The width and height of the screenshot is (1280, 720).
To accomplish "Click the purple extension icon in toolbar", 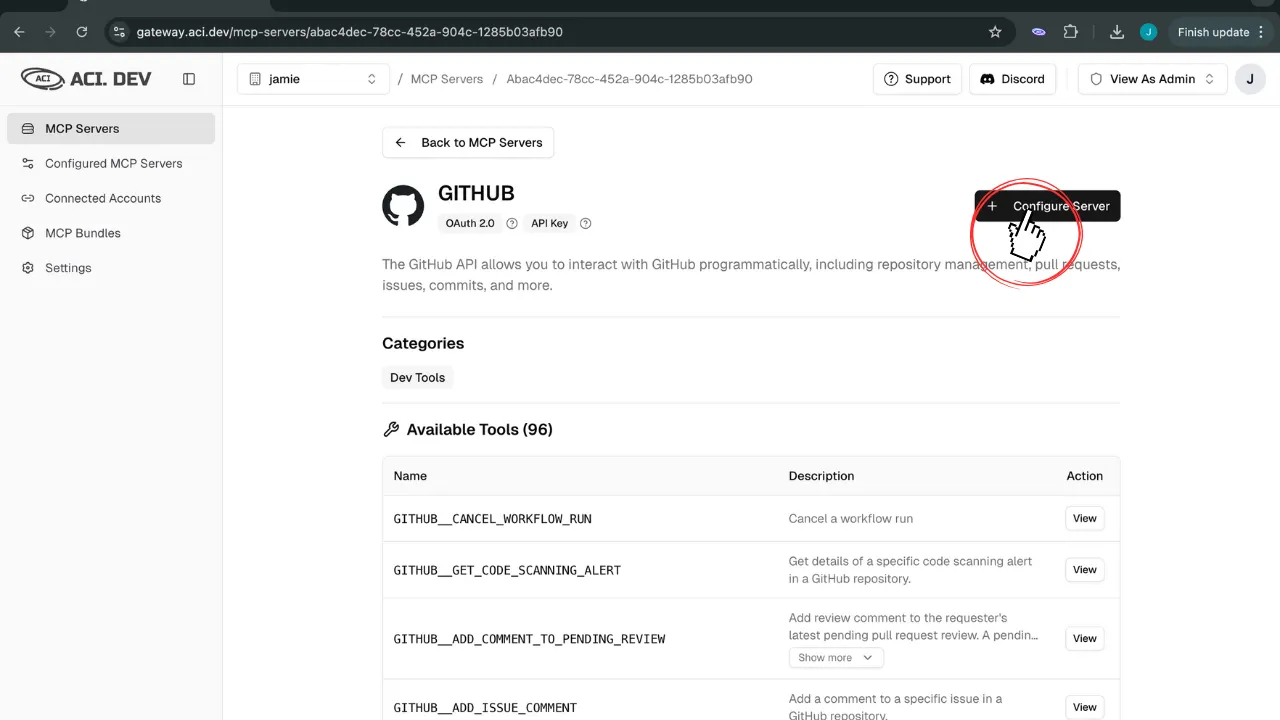I will tap(1039, 32).
